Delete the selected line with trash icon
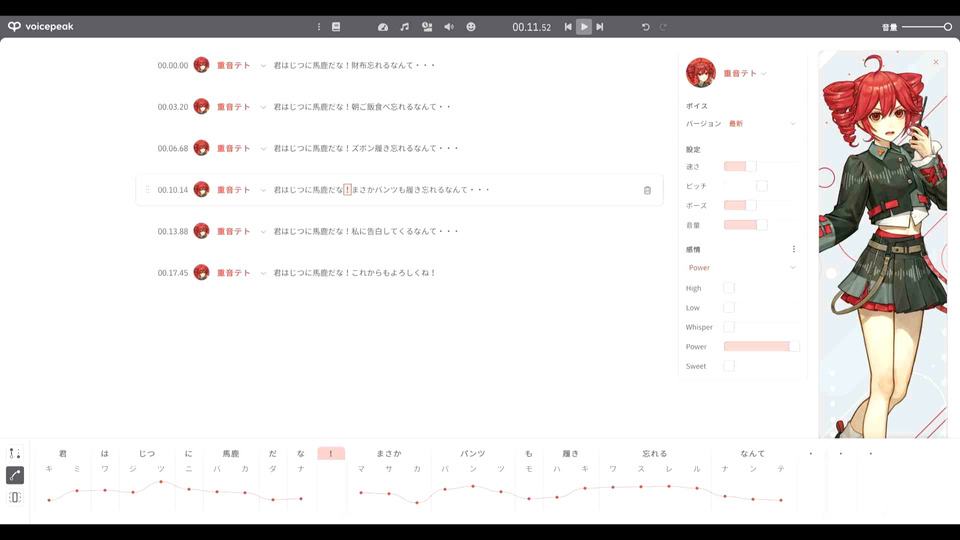The width and height of the screenshot is (960, 540). [x=647, y=190]
